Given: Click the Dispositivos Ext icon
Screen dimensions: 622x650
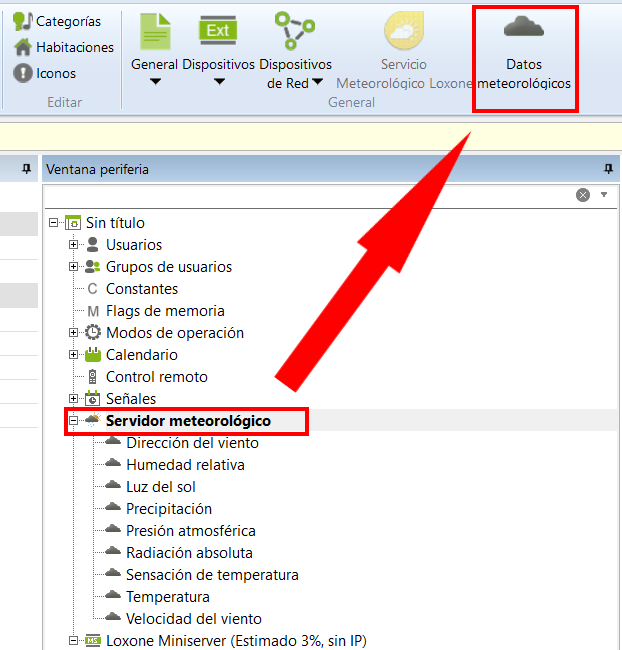Looking at the screenshot, I should click(218, 31).
